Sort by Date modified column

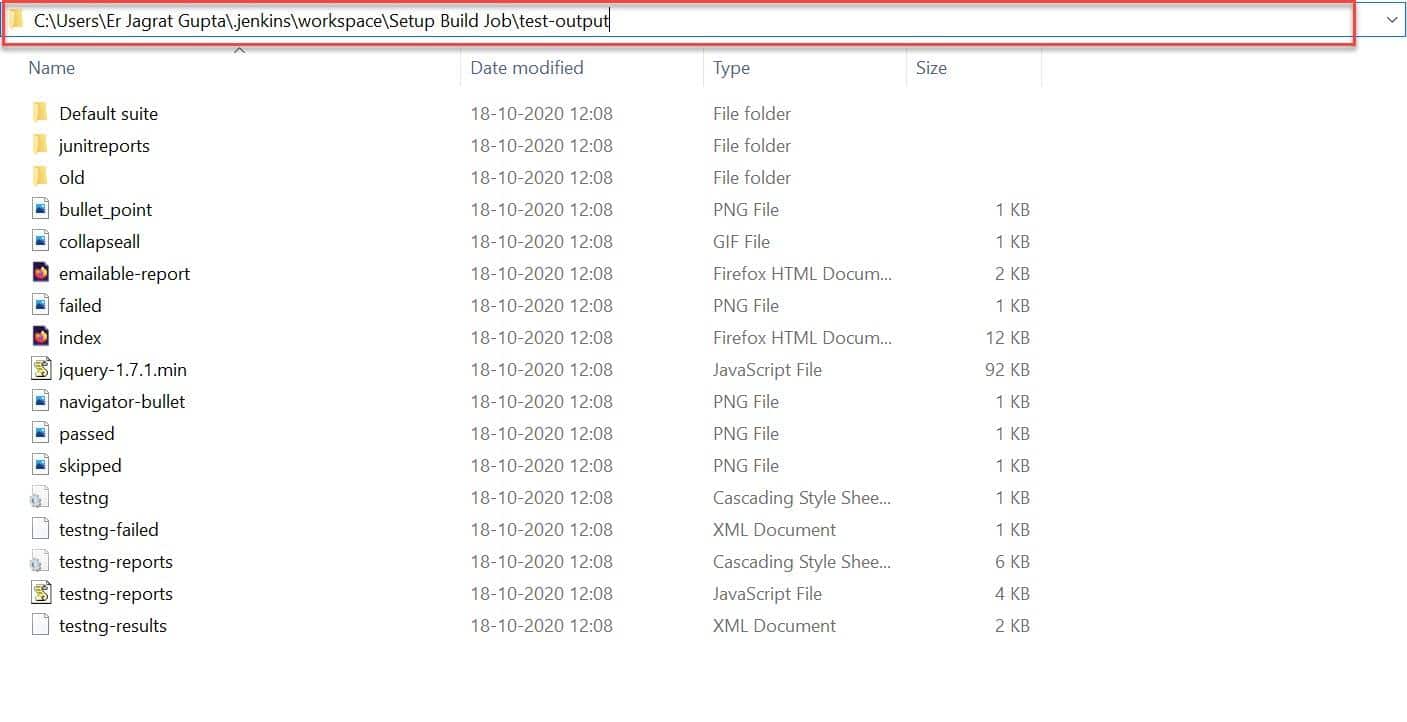pyautogui.click(x=527, y=68)
